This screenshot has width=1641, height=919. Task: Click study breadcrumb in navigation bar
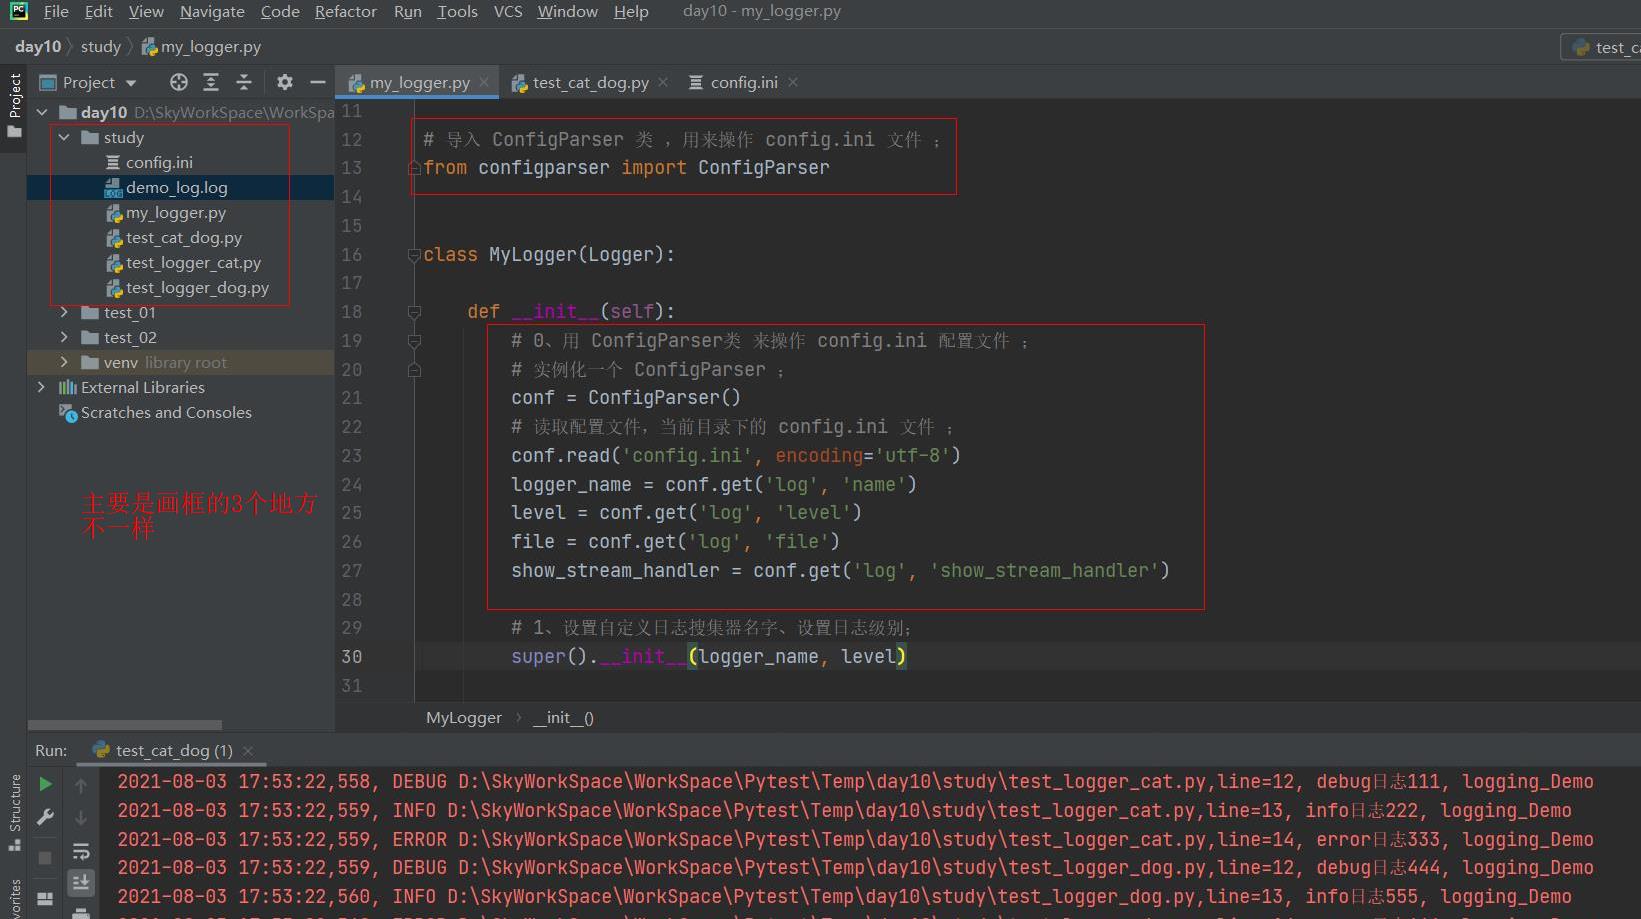click(x=100, y=46)
